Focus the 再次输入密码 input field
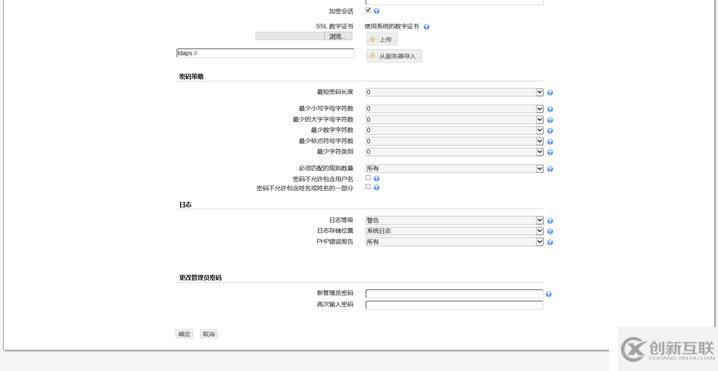This screenshot has width=718, height=371. pyautogui.click(x=454, y=305)
